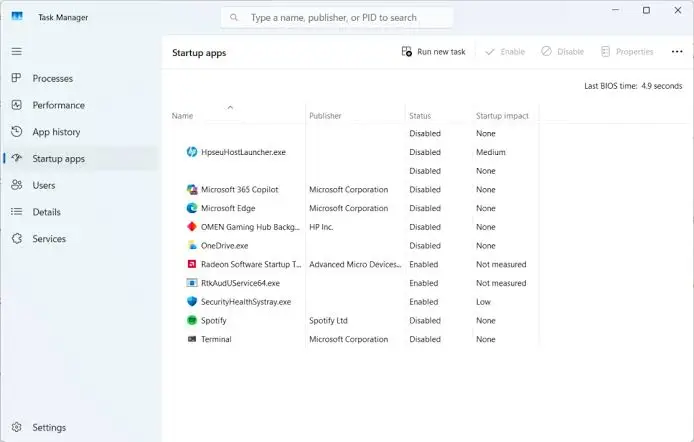Sort by the Status column header
The height and width of the screenshot is (442, 694).
pos(420,116)
